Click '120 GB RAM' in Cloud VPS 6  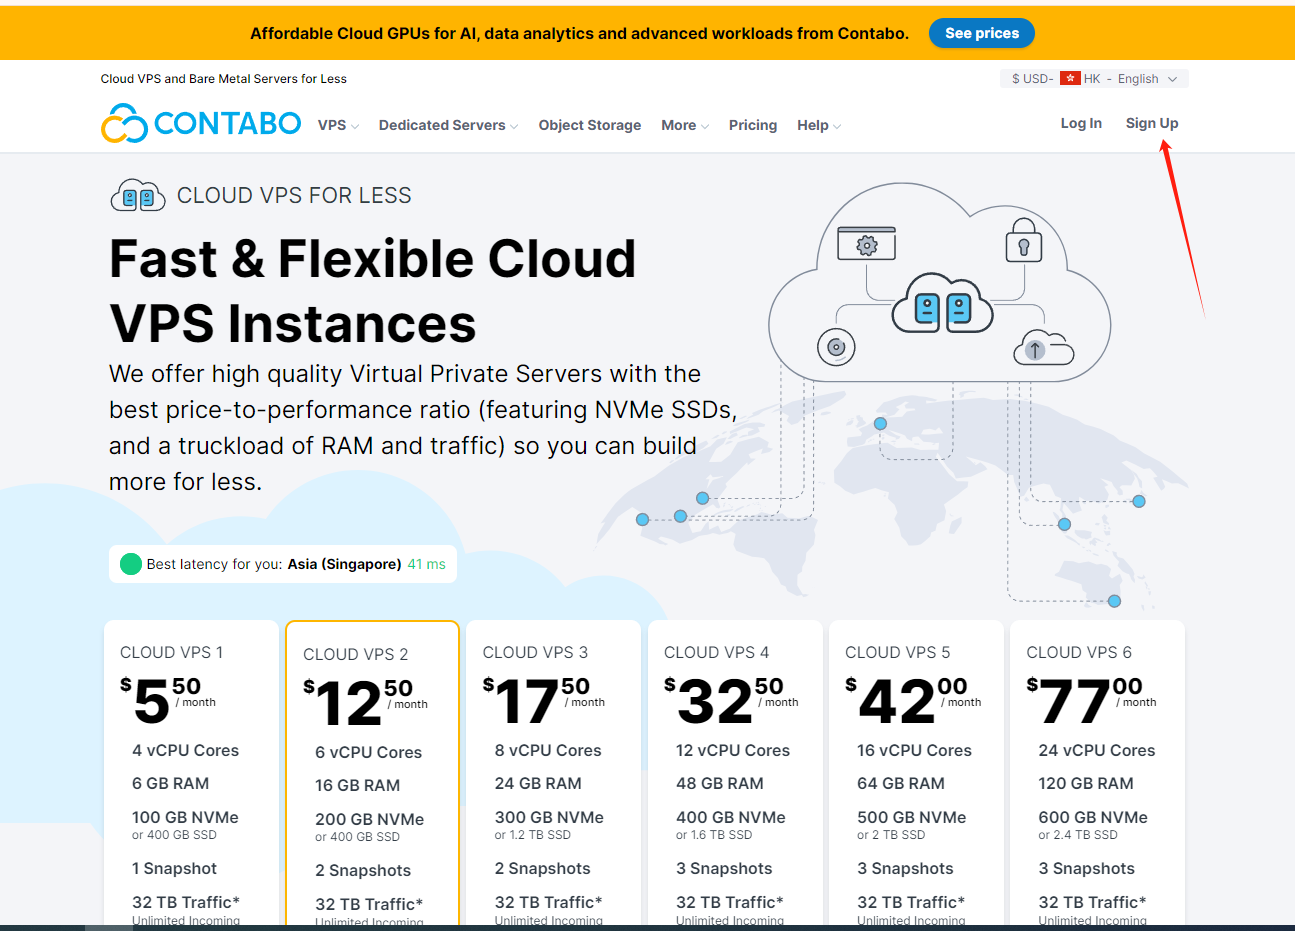pyautogui.click(x=1086, y=784)
